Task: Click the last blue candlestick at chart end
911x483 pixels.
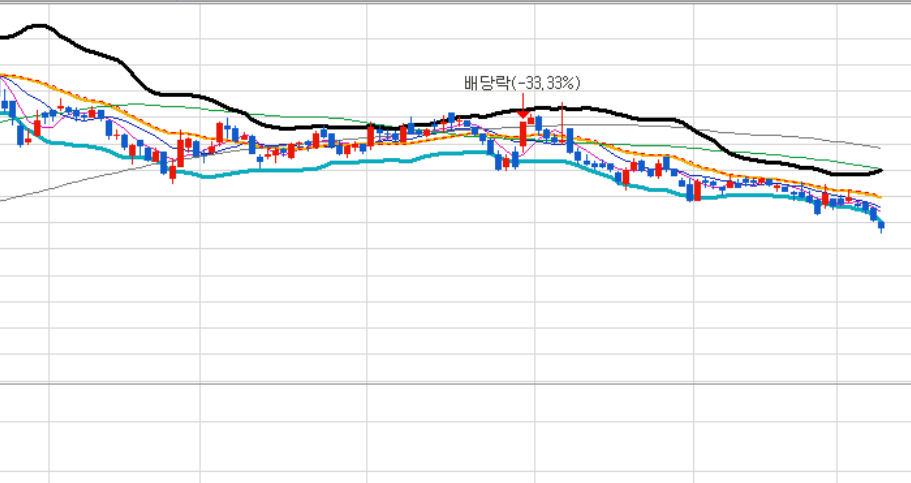Action: pyautogui.click(x=881, y=226)
